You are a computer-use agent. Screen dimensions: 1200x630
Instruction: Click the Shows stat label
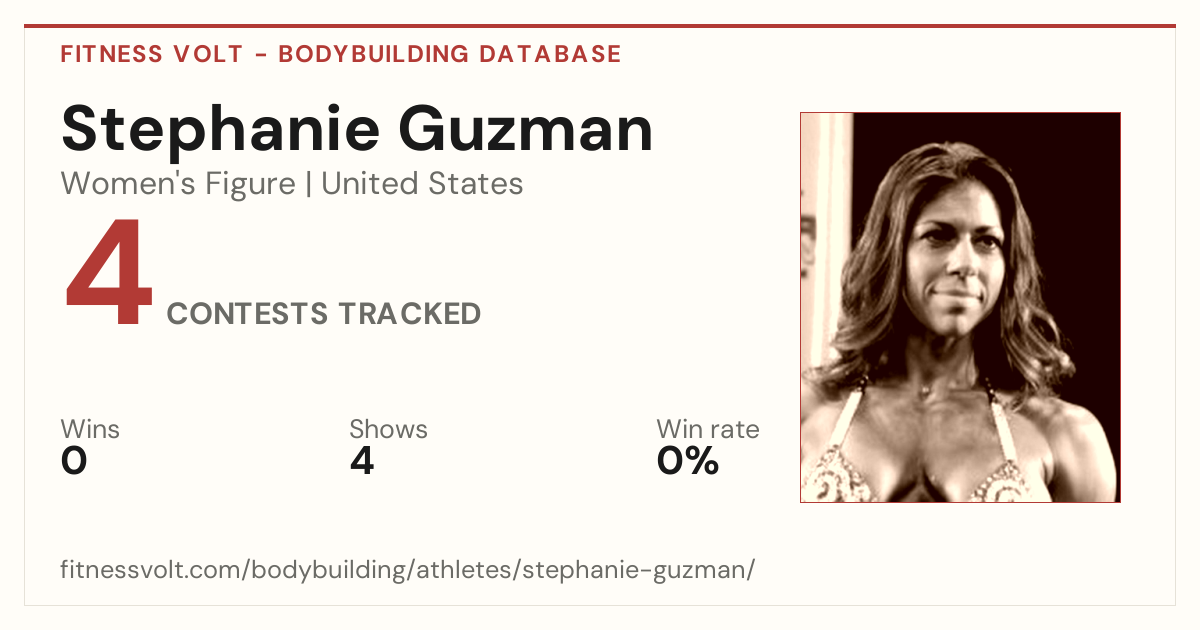coord(388,429)
